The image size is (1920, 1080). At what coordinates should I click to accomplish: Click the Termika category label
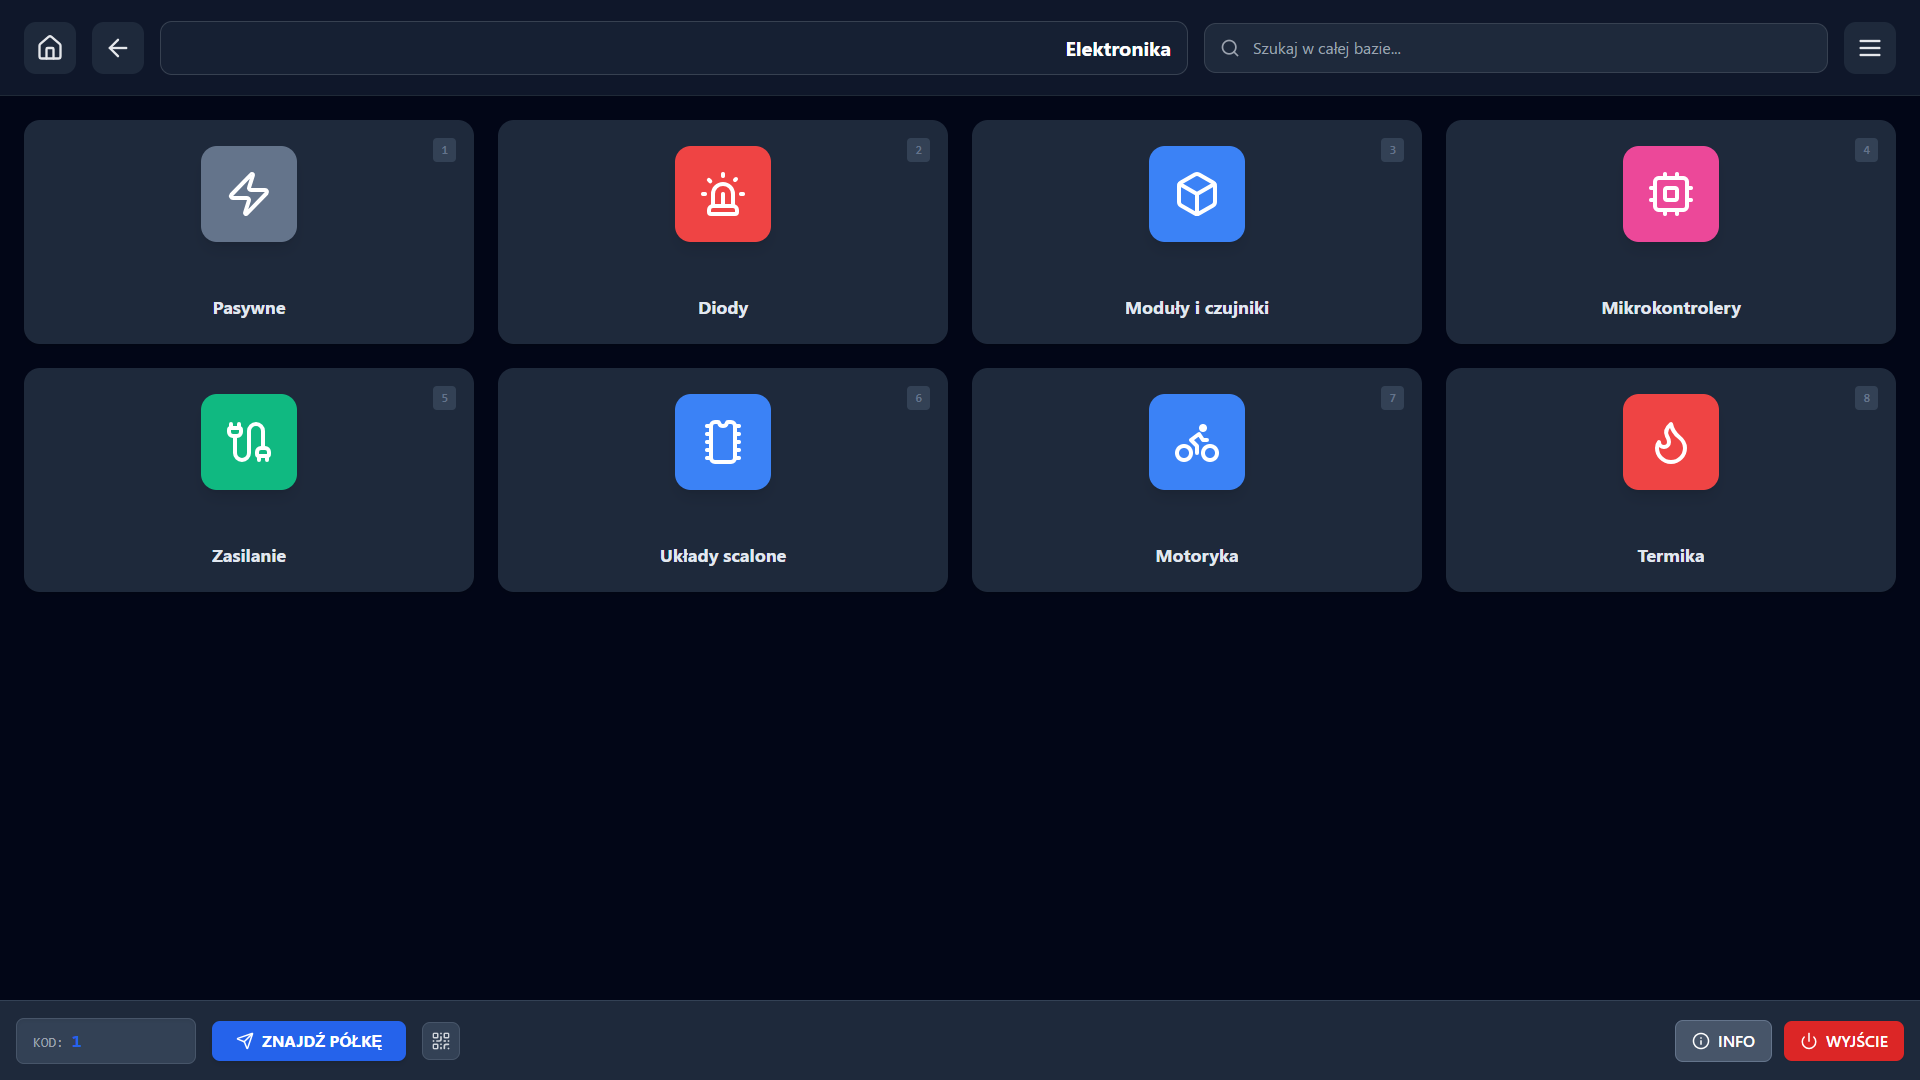(x=1670, y=556)
